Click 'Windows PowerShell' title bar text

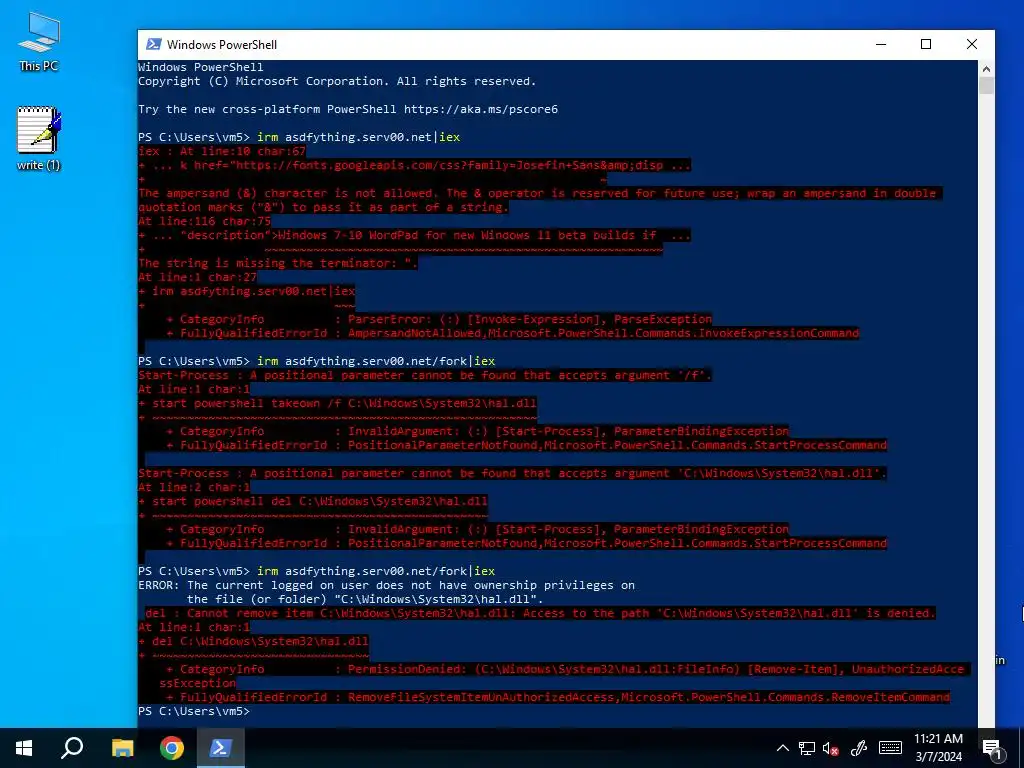[x=222, y=44]
